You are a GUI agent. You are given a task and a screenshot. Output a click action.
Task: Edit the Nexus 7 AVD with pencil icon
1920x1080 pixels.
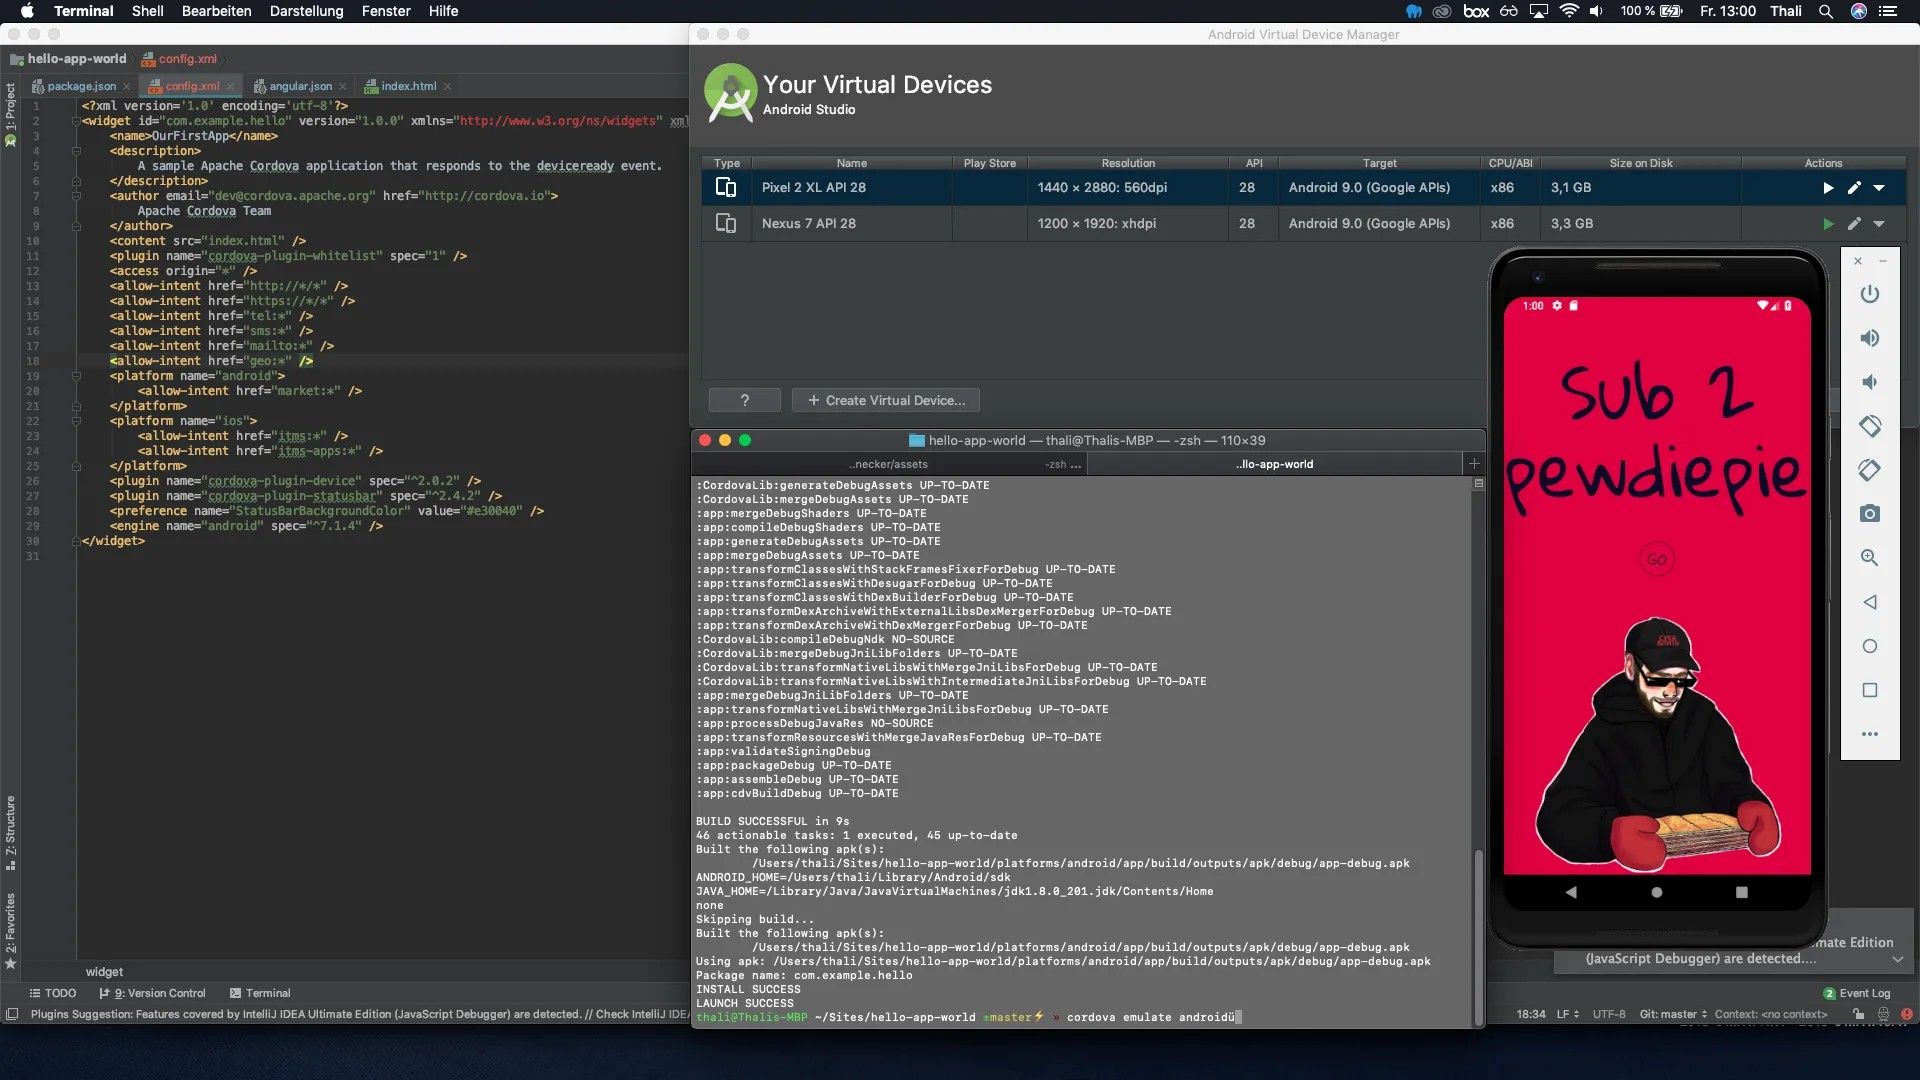click(1854, 224)
